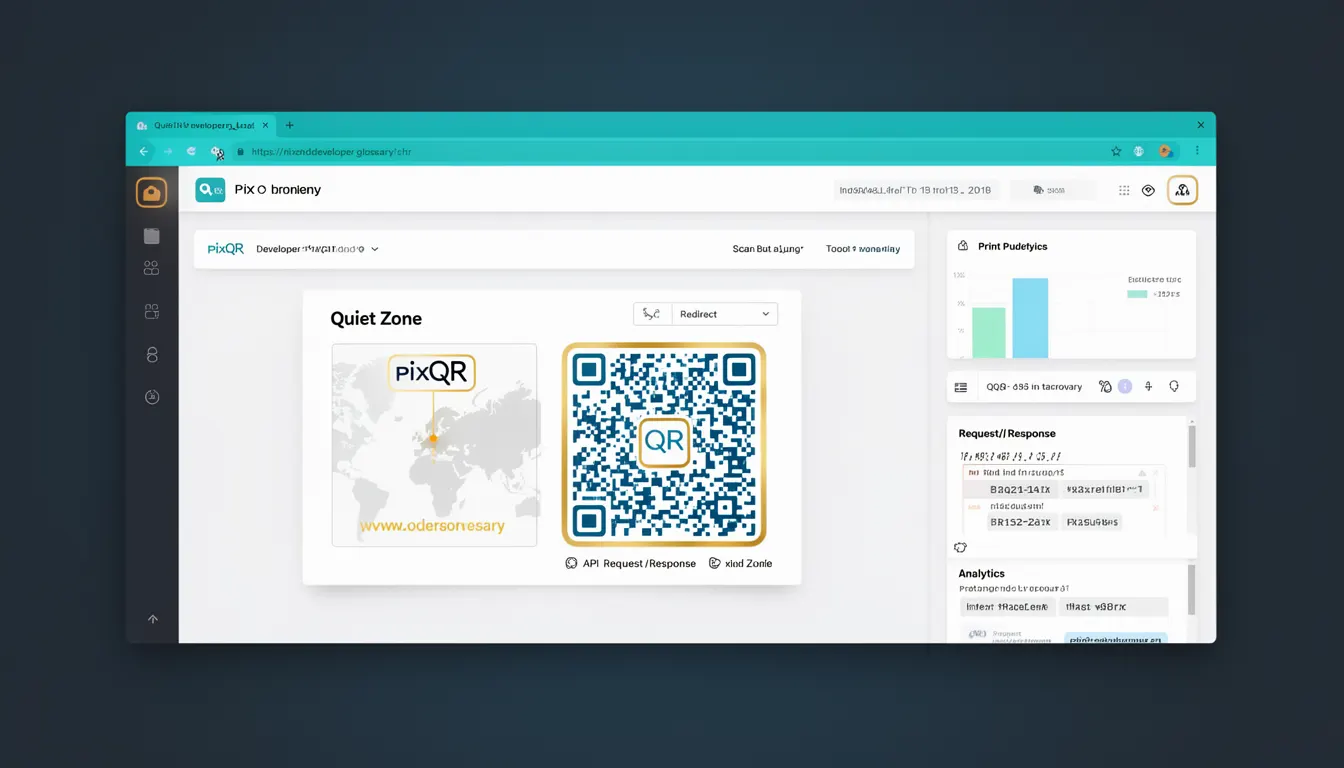Click the solid square icon below the sidebar home icon
The image size is (1344, 768).
152,236
